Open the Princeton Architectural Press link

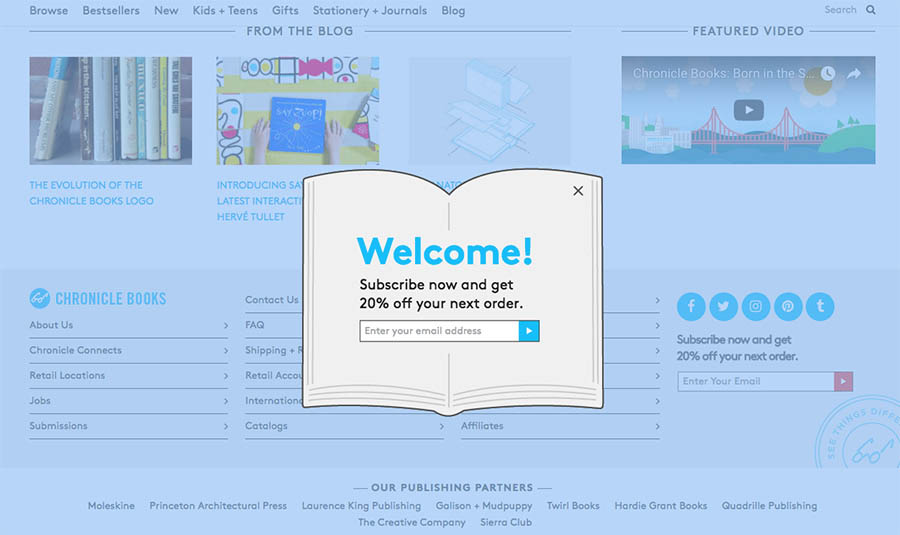[x=218, y=506]
